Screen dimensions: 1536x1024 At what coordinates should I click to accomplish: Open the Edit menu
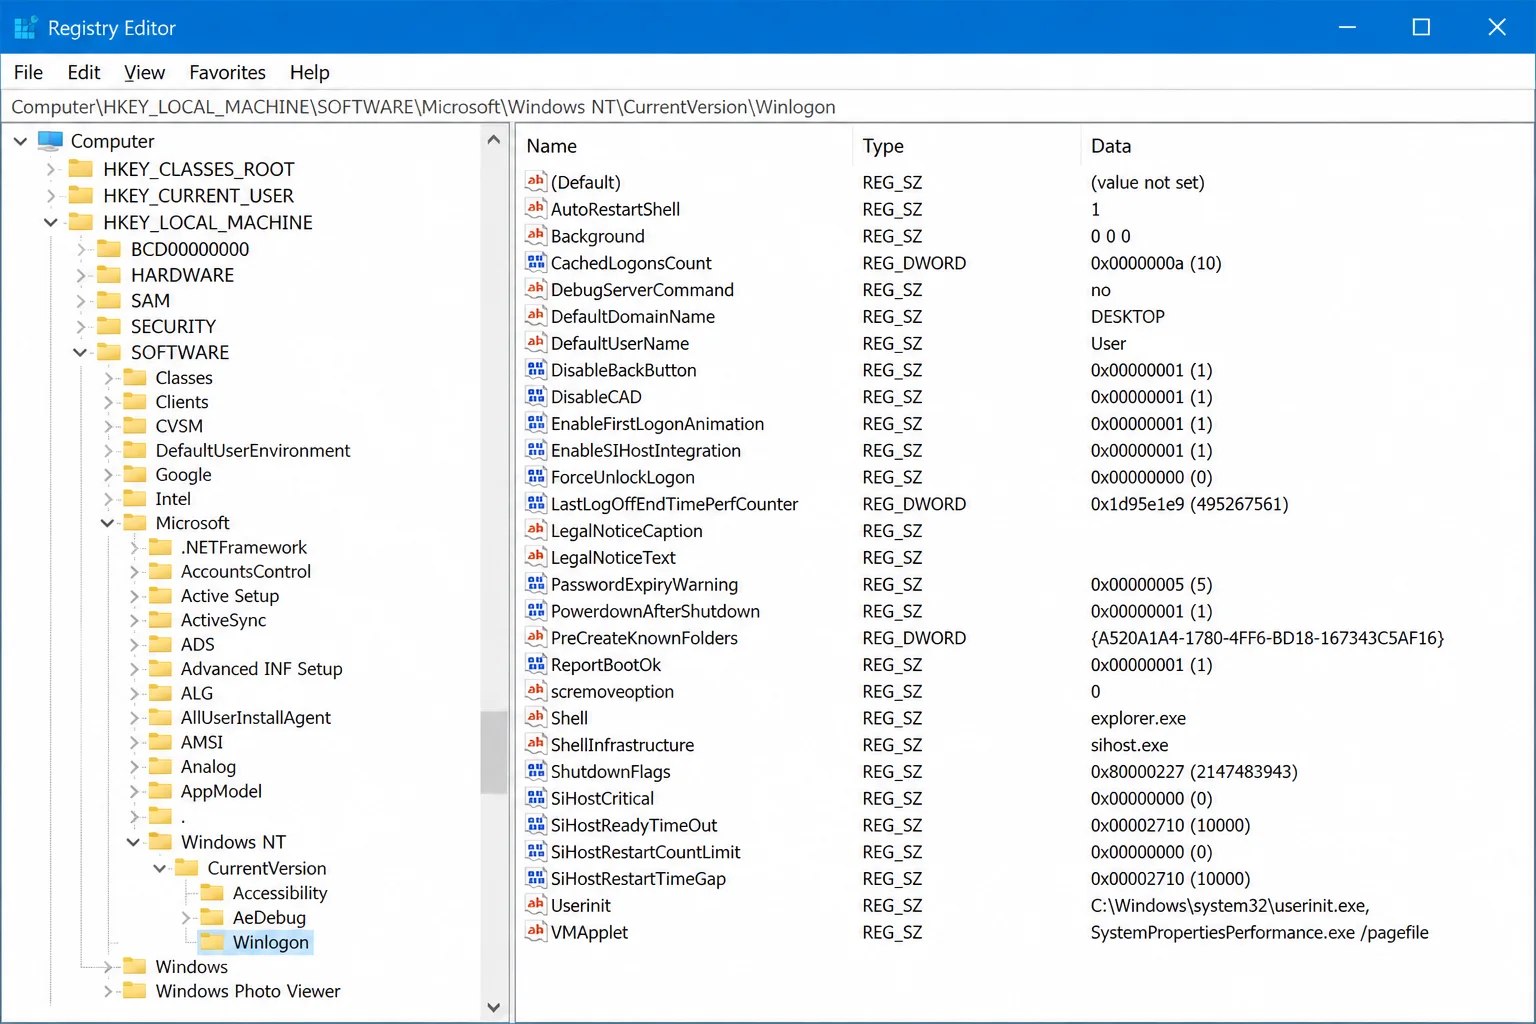tap(84, 72)
